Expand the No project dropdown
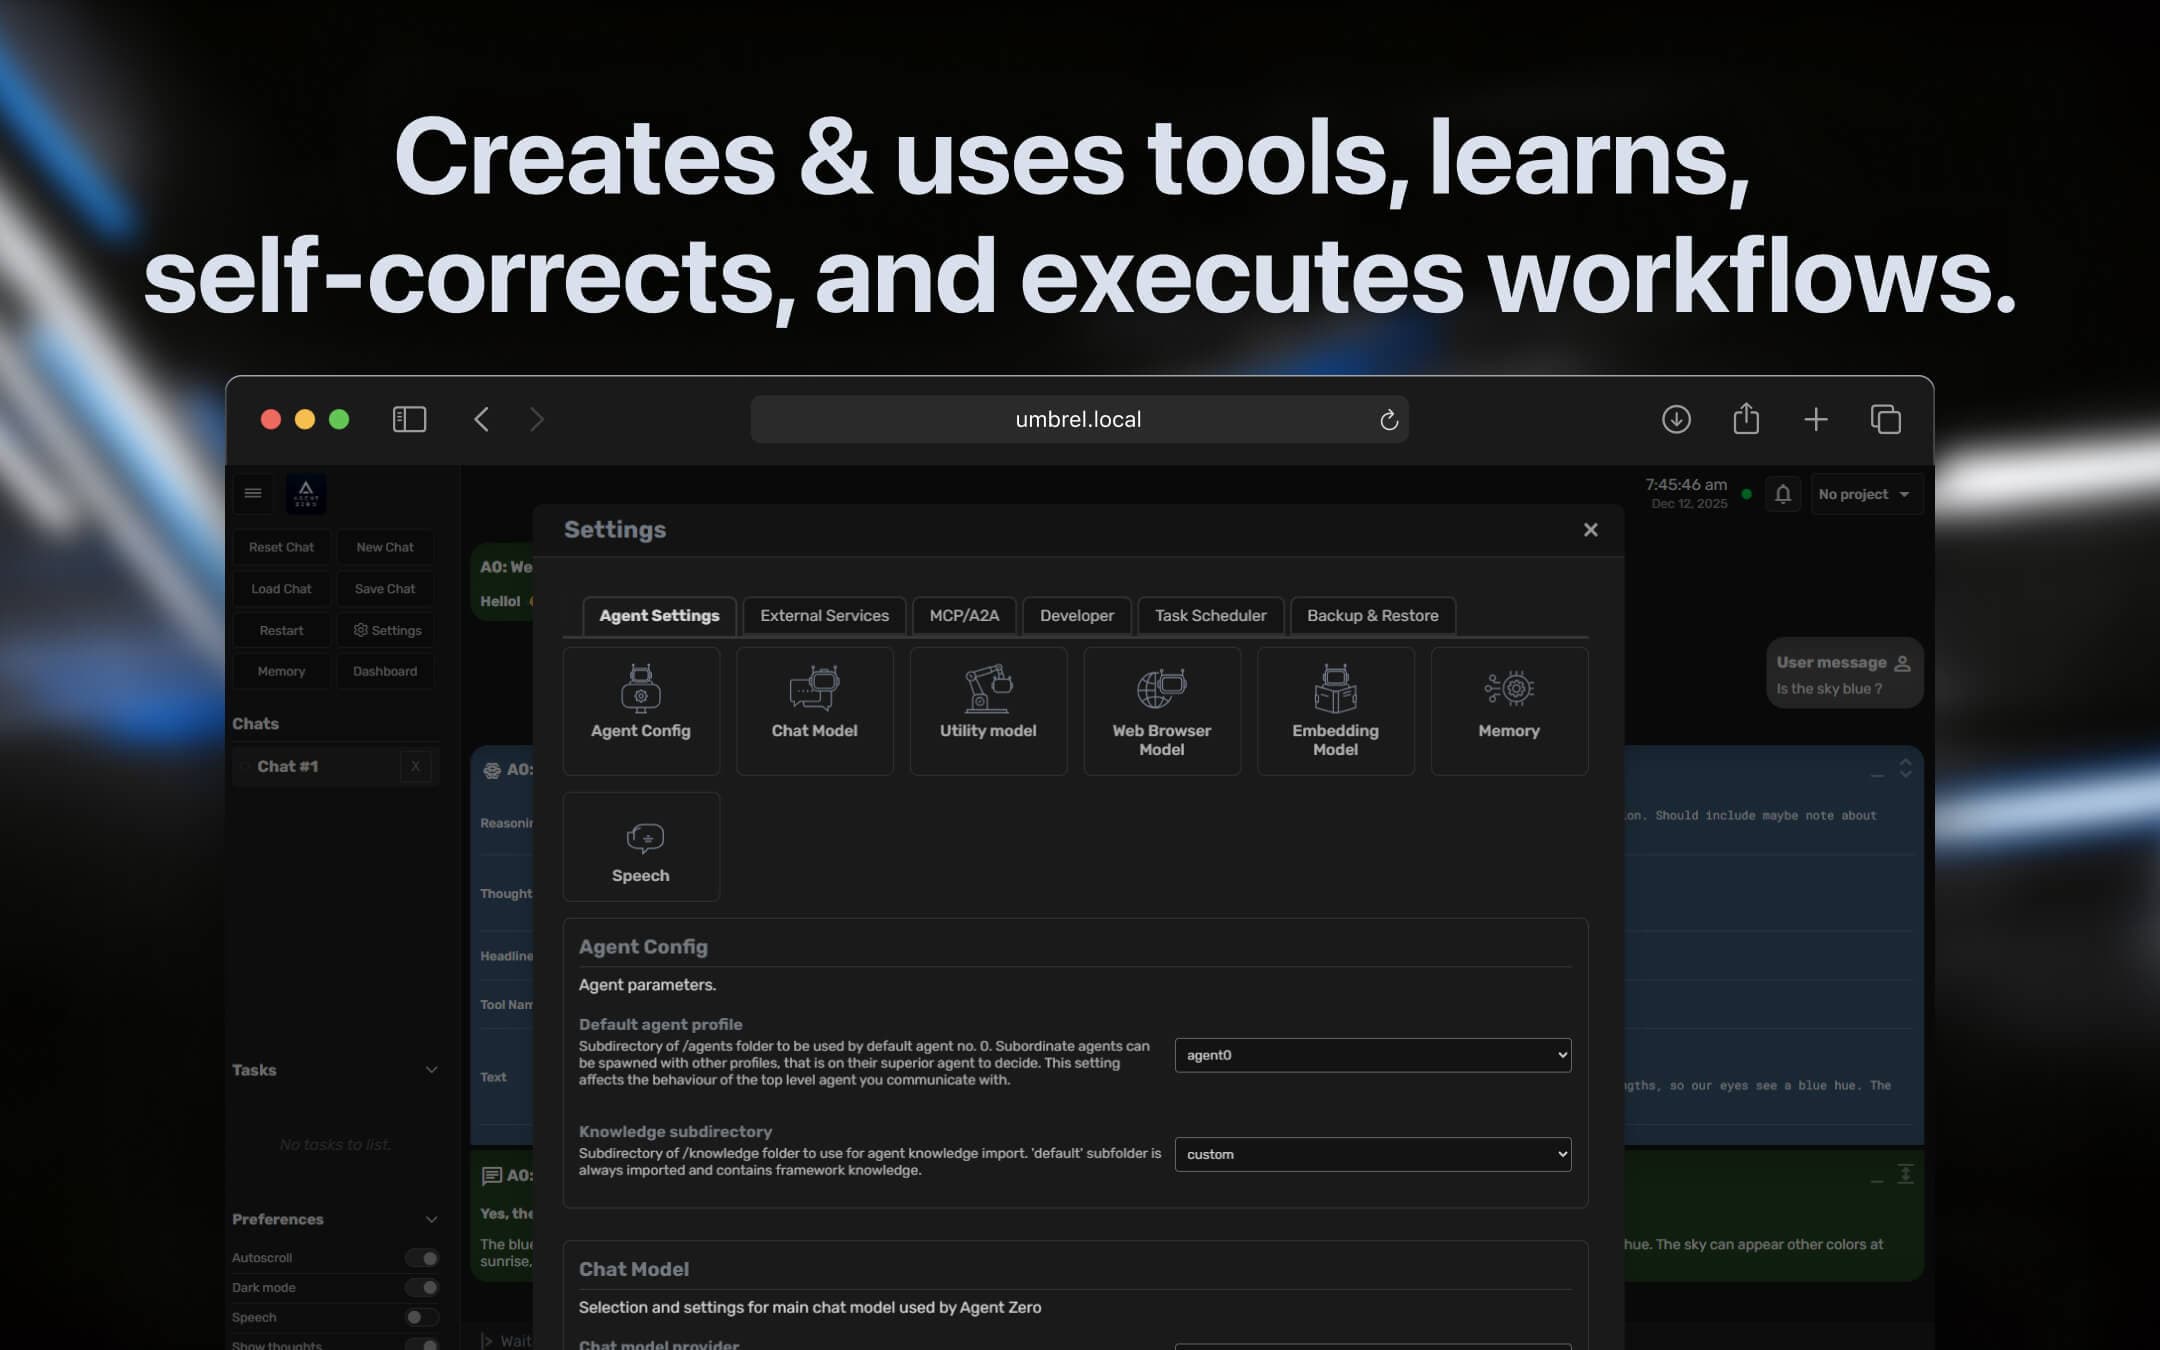Image resolution: width=2160 pixels, height=1350 pixels. point(1865,494)
